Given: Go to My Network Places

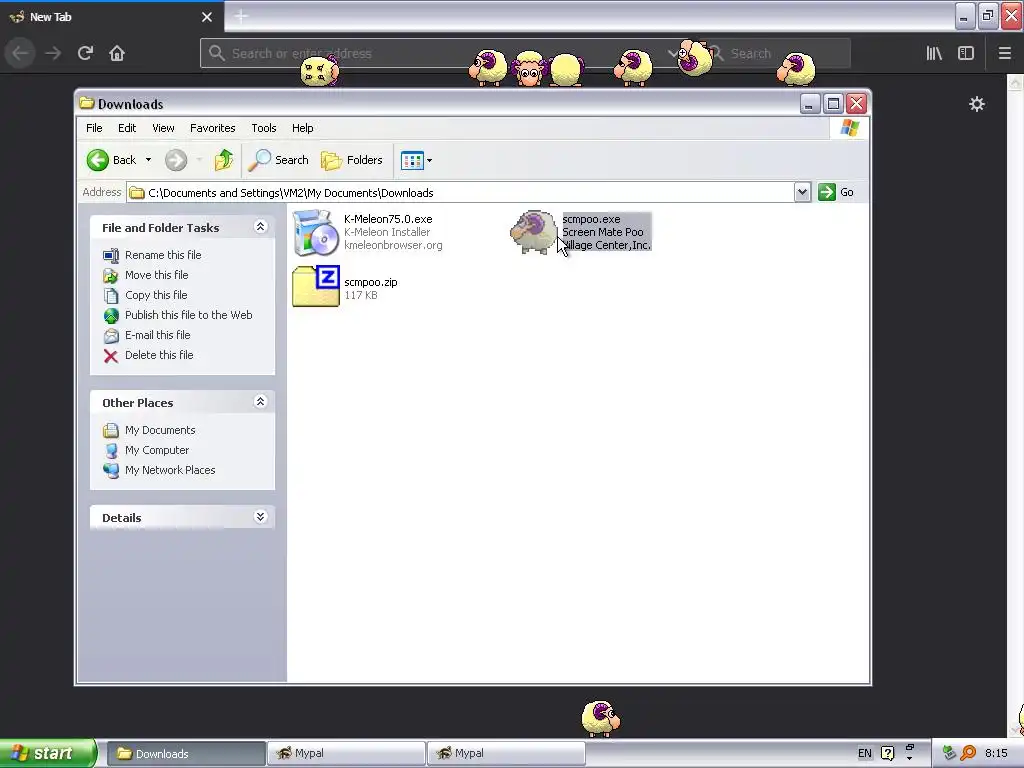Looking at the screenshot, I should pyautogui.click(x=170, y=470).
